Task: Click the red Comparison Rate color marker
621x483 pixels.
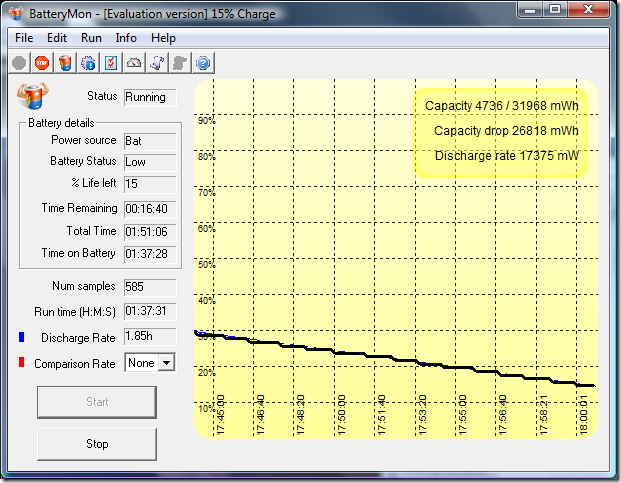Action: point(22,364)
